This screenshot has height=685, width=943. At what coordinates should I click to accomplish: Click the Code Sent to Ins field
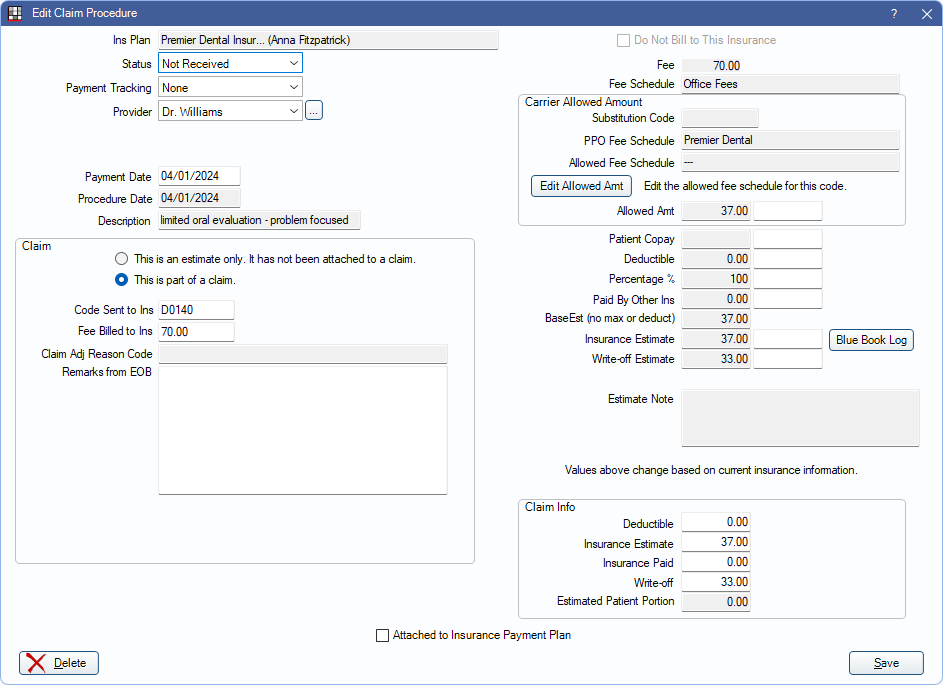click(x=196, y=310)
